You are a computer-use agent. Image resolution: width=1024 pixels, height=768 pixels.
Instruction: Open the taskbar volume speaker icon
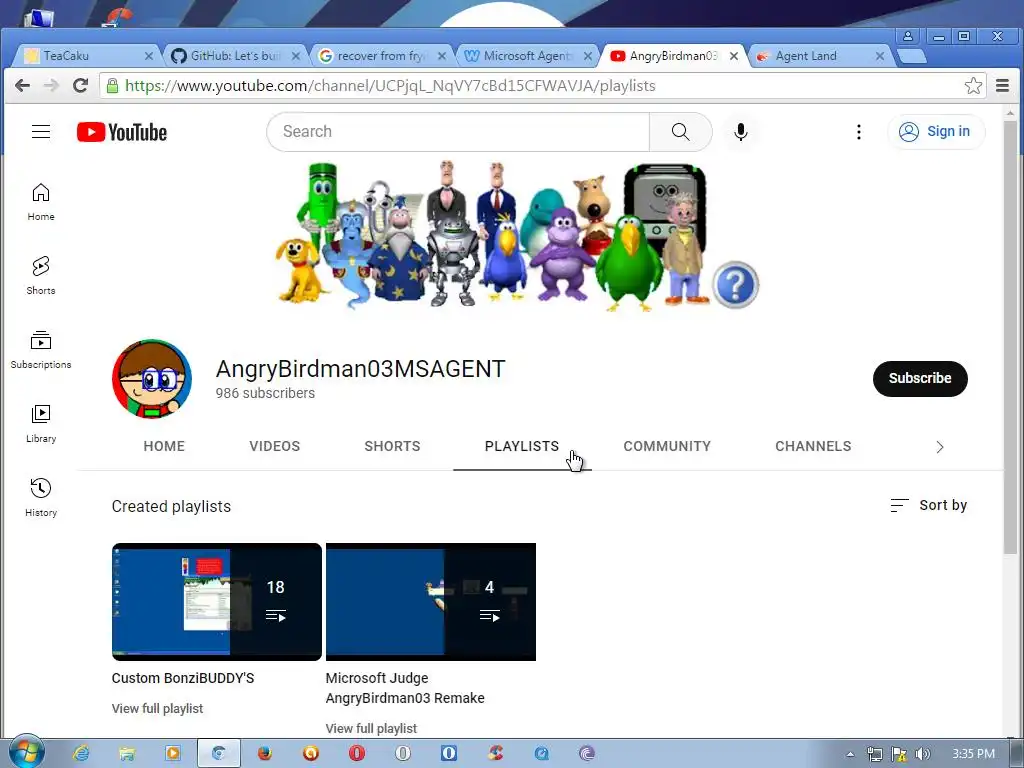tap(922, 754)
